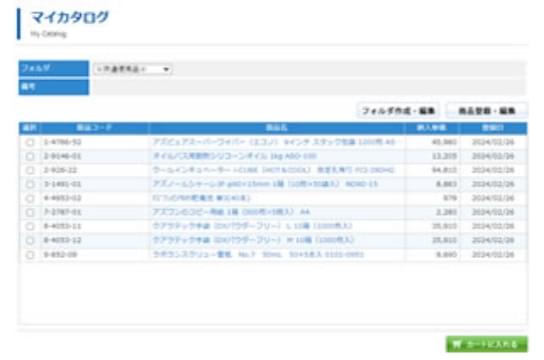The height and width of the screenshot is (360, 544).
Task: Click product code 1-4786-52
Action: (62, 142)
